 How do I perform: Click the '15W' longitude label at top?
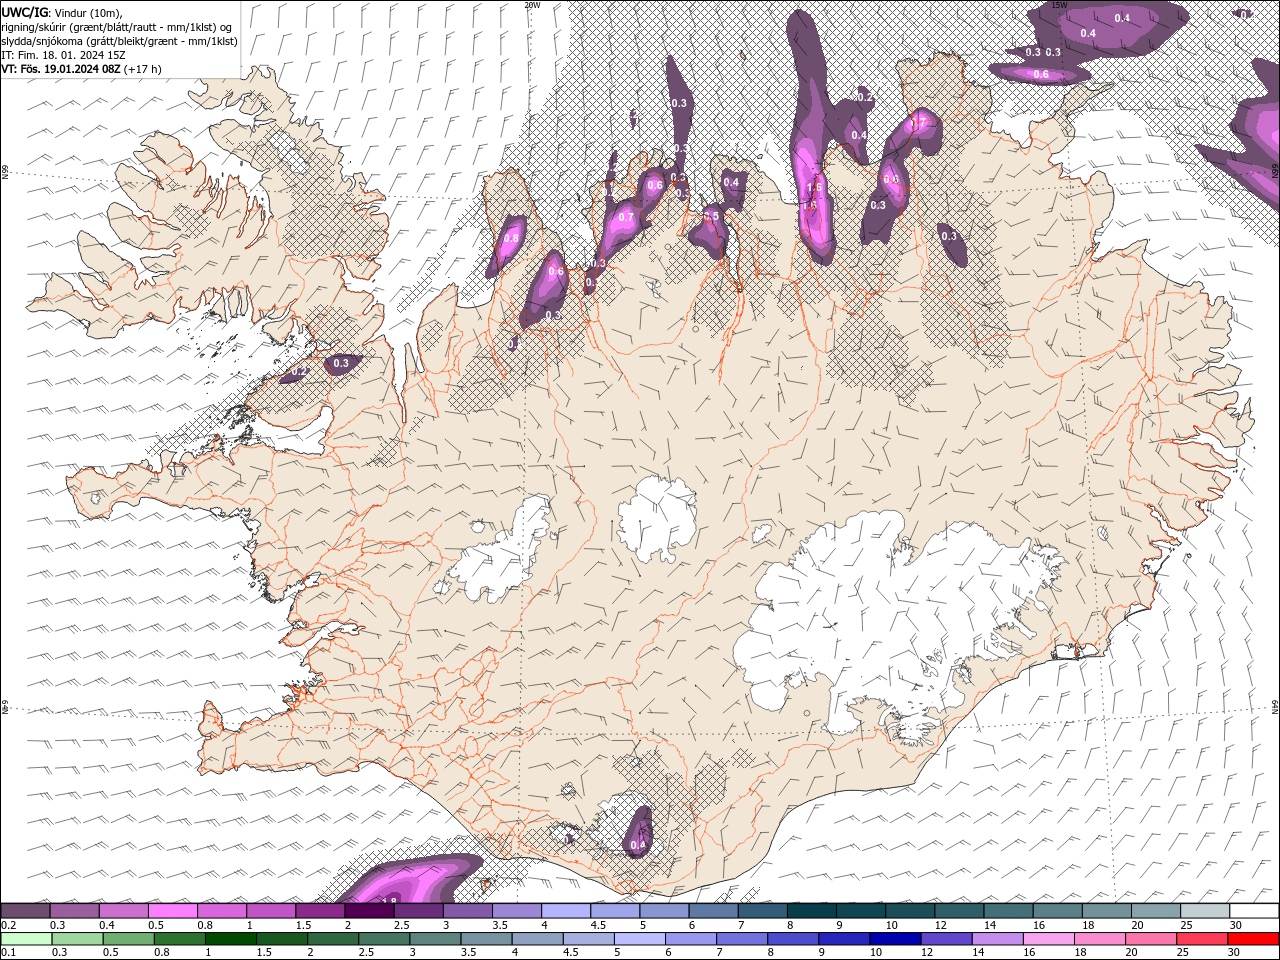point(1060,5)
